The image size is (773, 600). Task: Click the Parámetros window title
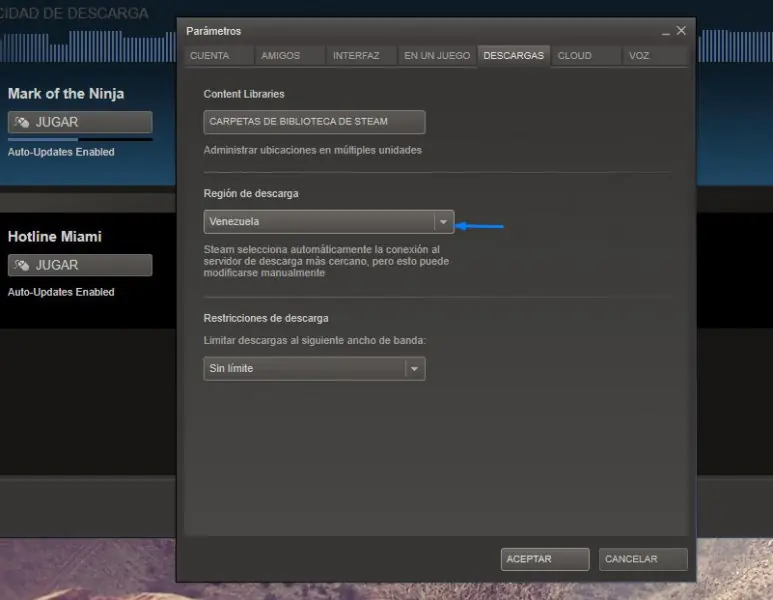coord(213,31)
